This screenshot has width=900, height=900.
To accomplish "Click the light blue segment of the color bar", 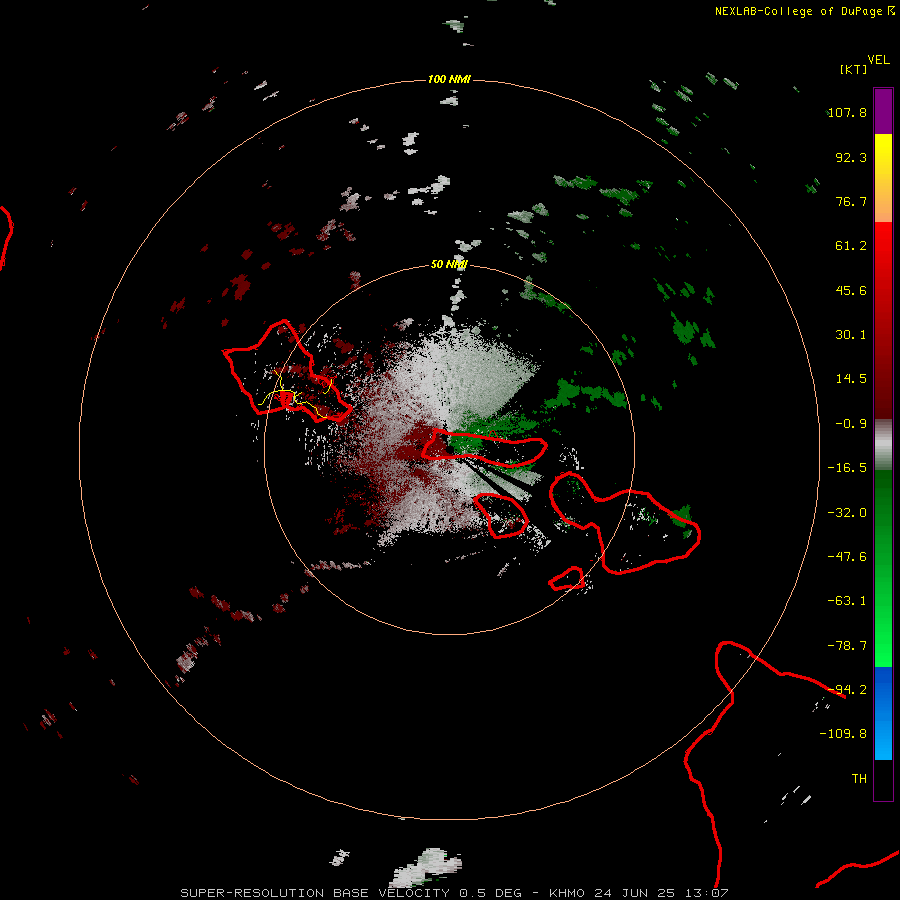I will click(883, 738).
